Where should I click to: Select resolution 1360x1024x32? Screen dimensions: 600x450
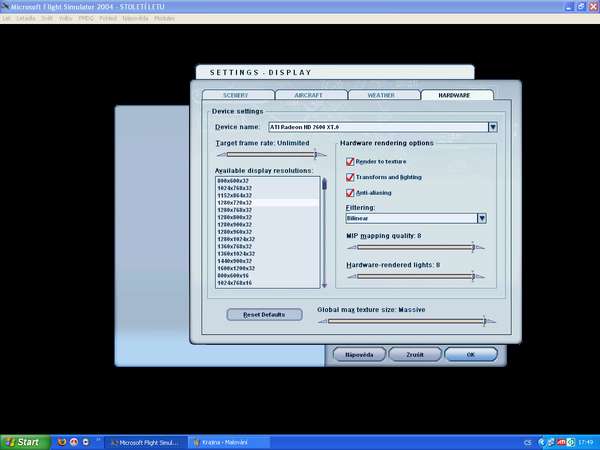[267, 254]
